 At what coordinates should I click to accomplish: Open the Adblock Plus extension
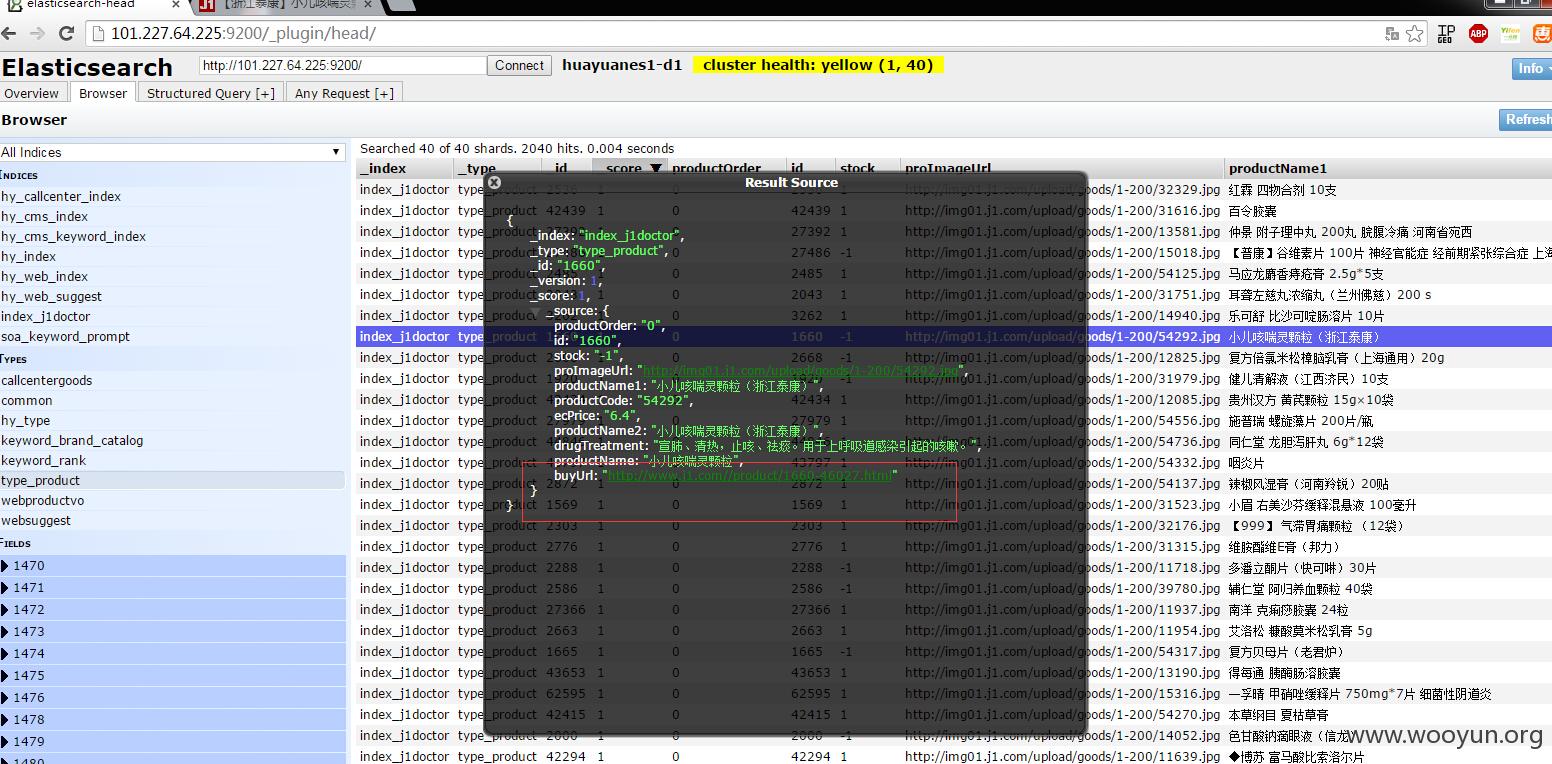coord(1478,33)
